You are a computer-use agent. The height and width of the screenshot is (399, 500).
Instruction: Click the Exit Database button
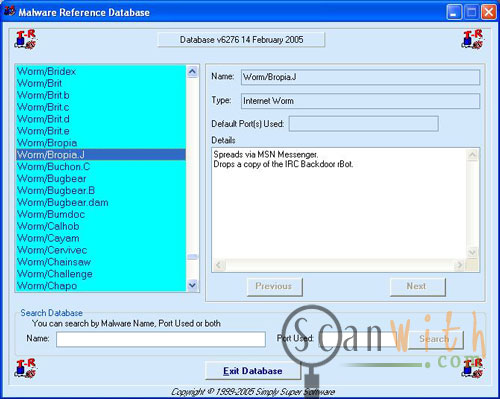point(253,371)
